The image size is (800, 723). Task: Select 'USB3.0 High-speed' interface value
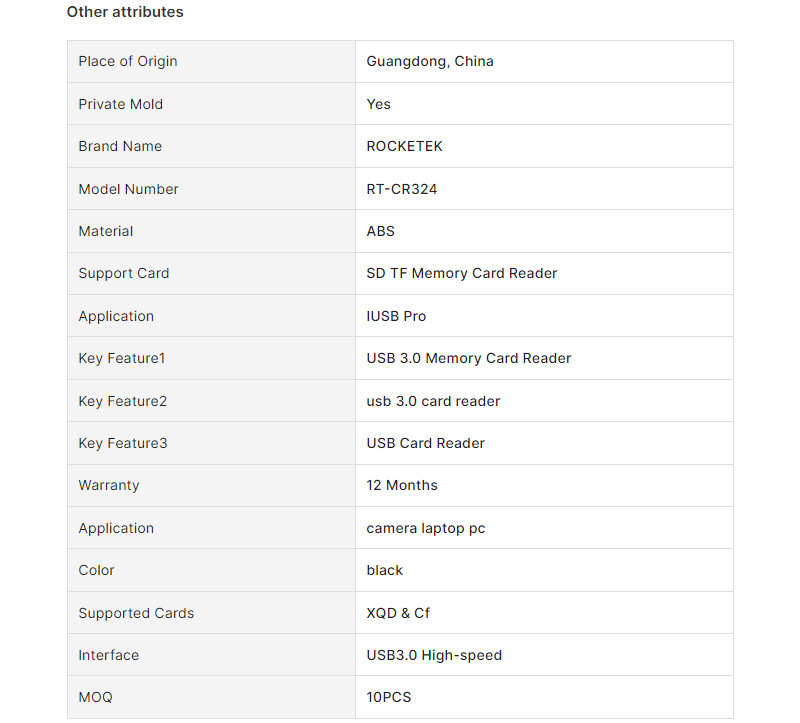point(434,655)
